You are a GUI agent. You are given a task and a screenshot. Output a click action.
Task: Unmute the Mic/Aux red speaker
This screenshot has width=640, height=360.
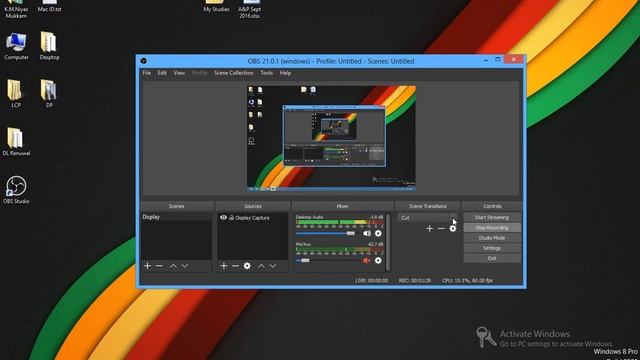367,260
